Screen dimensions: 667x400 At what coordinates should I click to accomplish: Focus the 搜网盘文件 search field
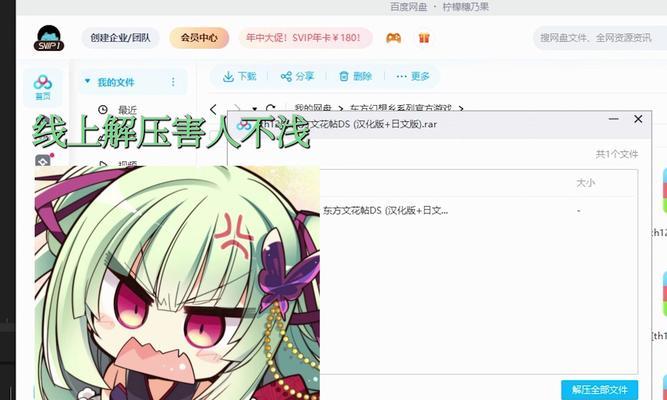click(600, 38)
